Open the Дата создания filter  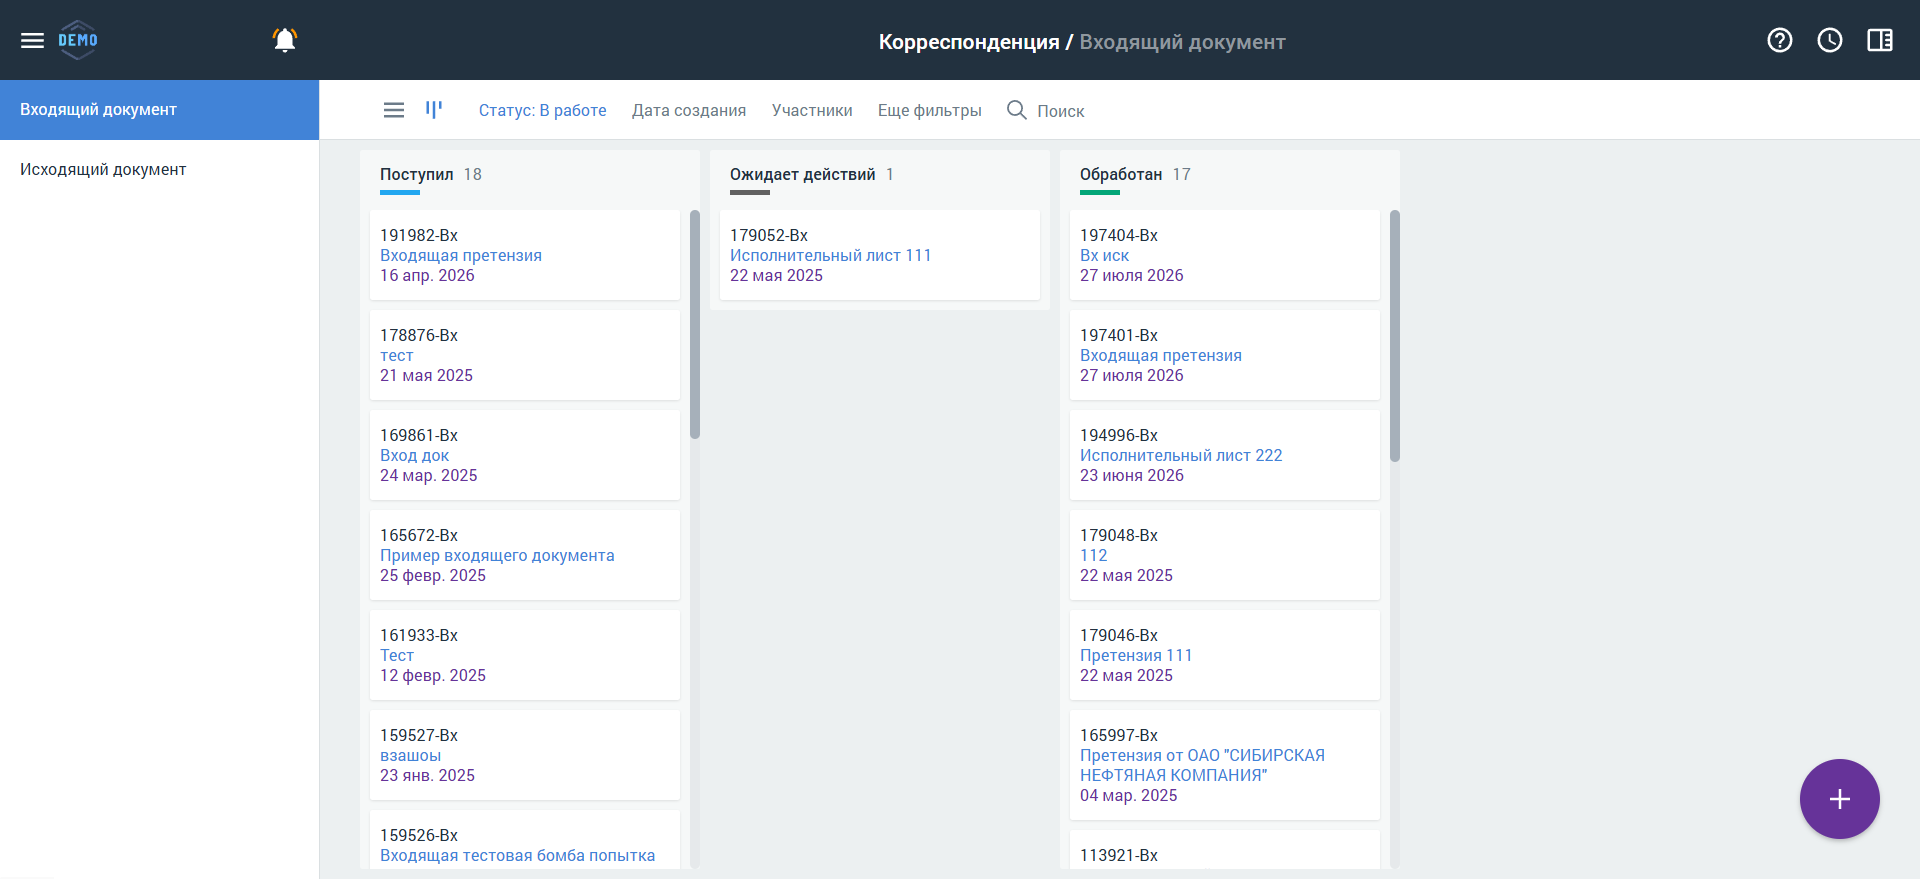689,110
